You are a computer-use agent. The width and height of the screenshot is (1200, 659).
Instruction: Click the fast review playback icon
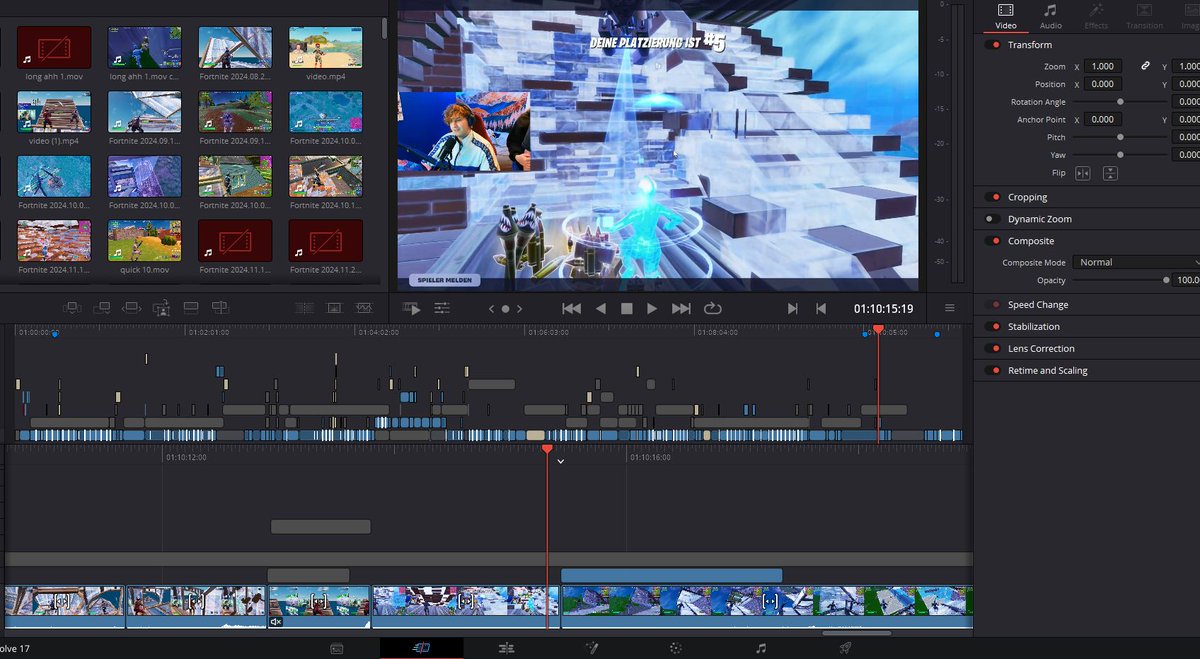[411, 308]
